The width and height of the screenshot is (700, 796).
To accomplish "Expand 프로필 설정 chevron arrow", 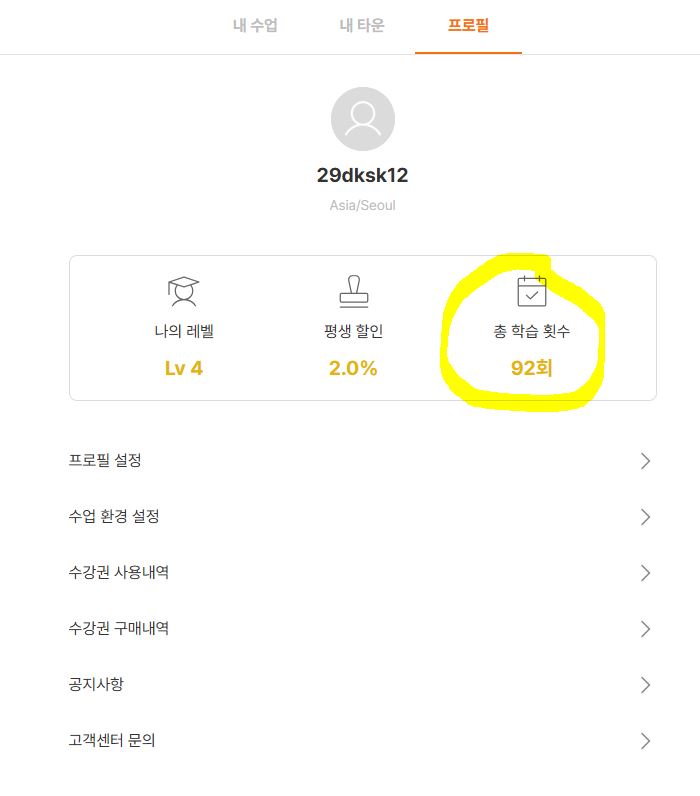I will point(645,461).
